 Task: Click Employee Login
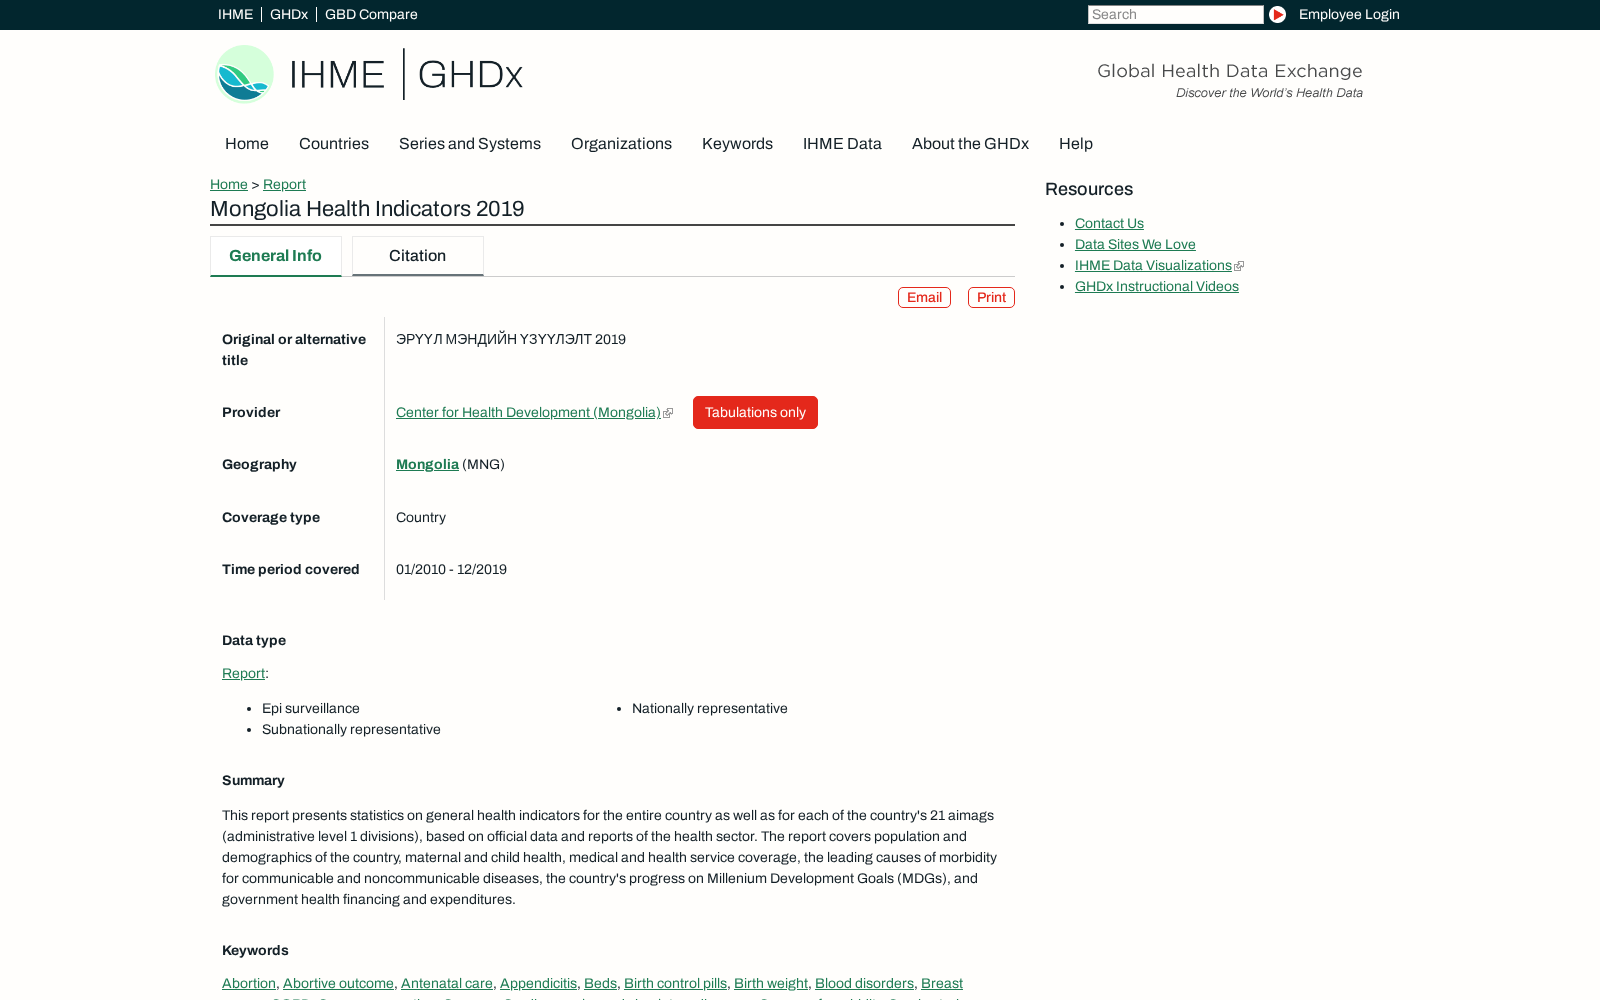1349,14
